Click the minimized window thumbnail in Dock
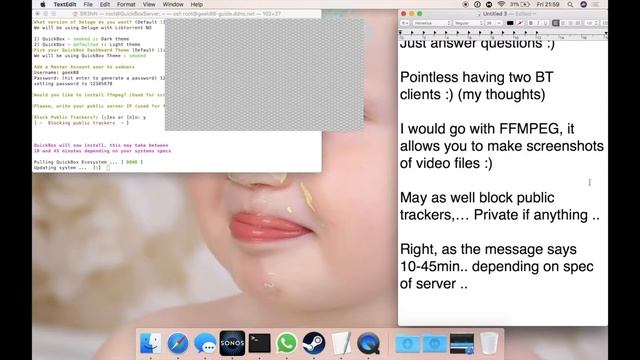Screen dimensions: 640x360 coord(462,344)
